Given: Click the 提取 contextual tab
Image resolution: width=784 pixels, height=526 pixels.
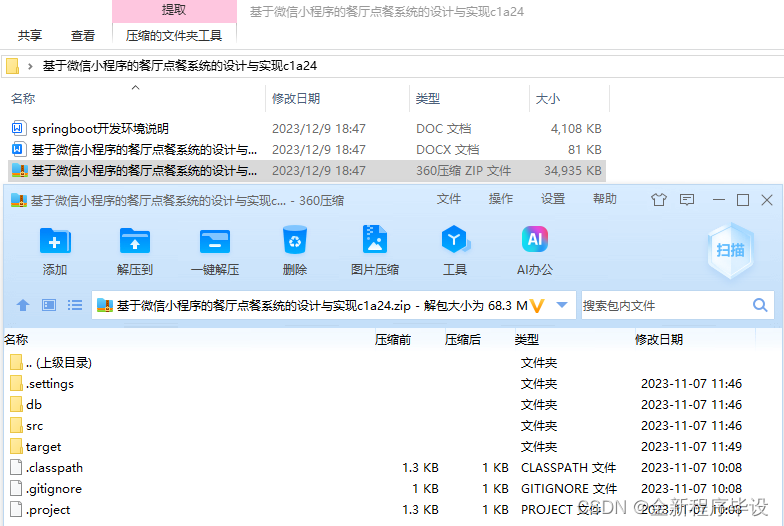Looking at the screenshot, I should pos(174,10).
